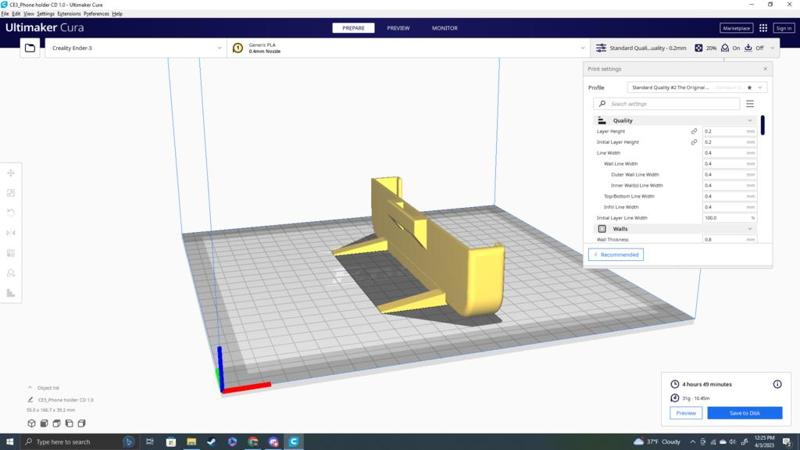Open the Preferences menu
800x450 pixels.
[x=96, y=14]
